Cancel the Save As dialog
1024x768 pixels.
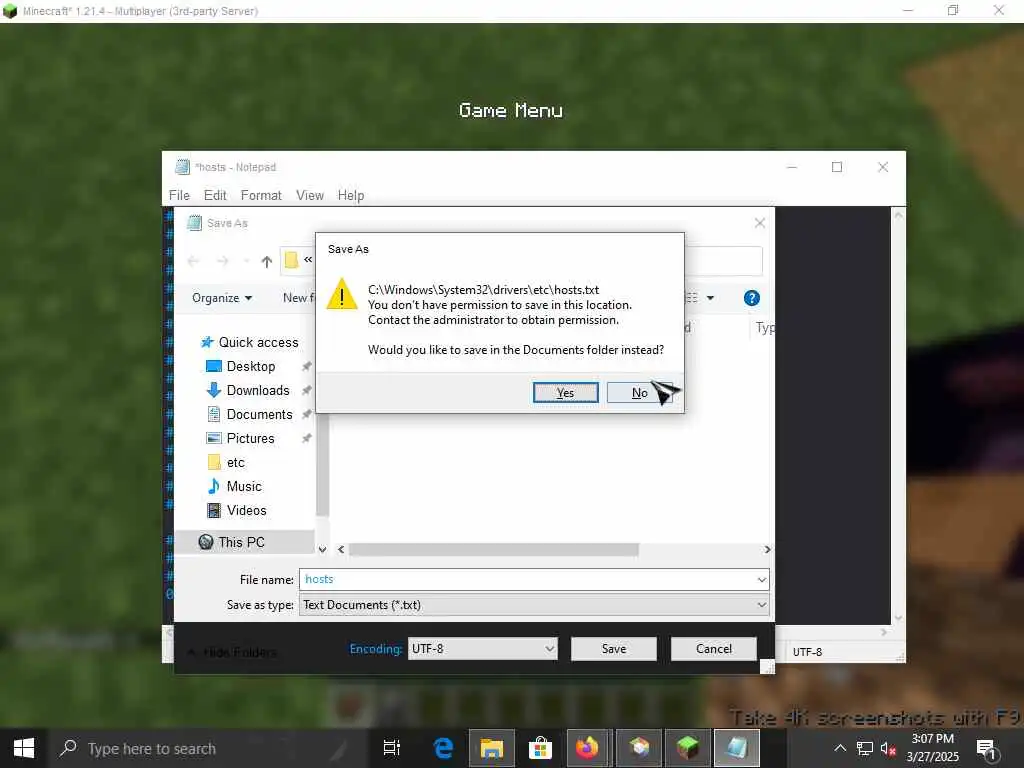pos(713,648)
